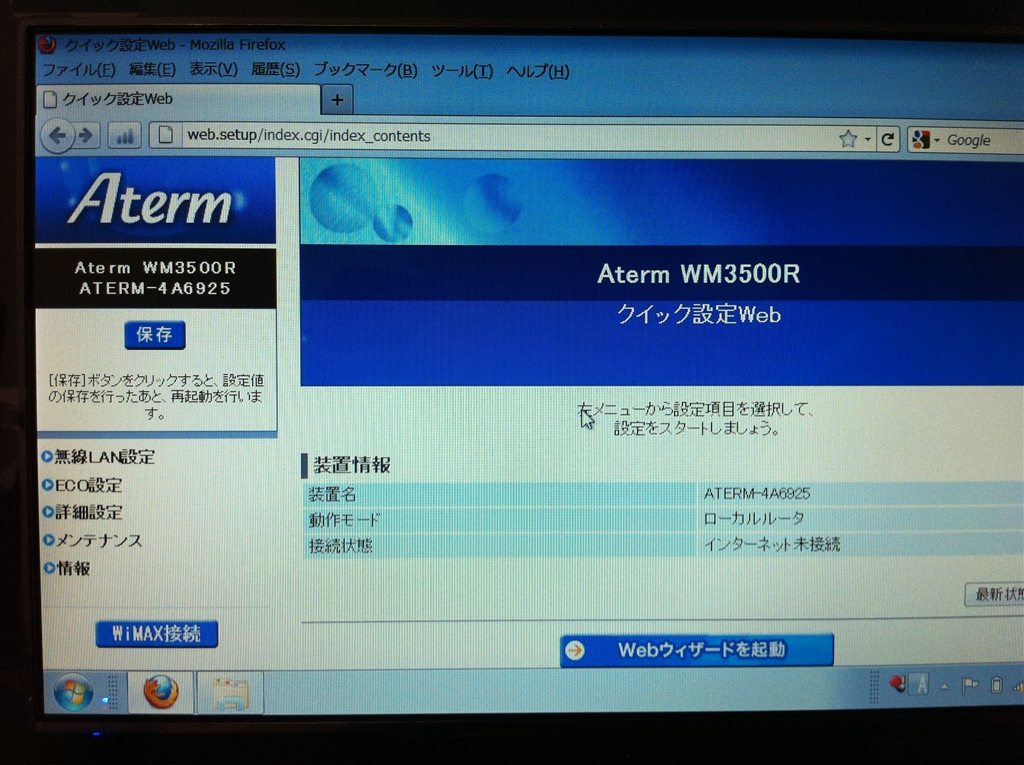Select device name value ATERM-4A6925 in table
The width and height of the screenshot is (1024, 765).
coord(756,493)
